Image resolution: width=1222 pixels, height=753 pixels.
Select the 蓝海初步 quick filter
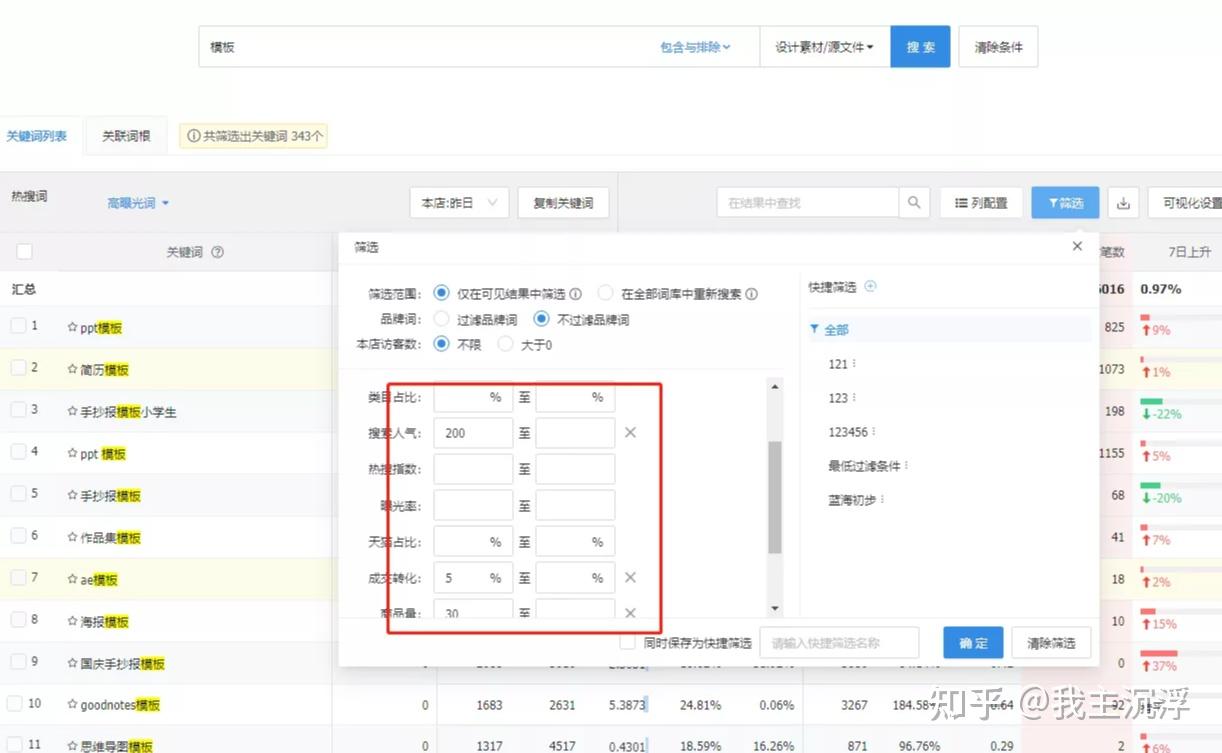click(x=852, y=500)
